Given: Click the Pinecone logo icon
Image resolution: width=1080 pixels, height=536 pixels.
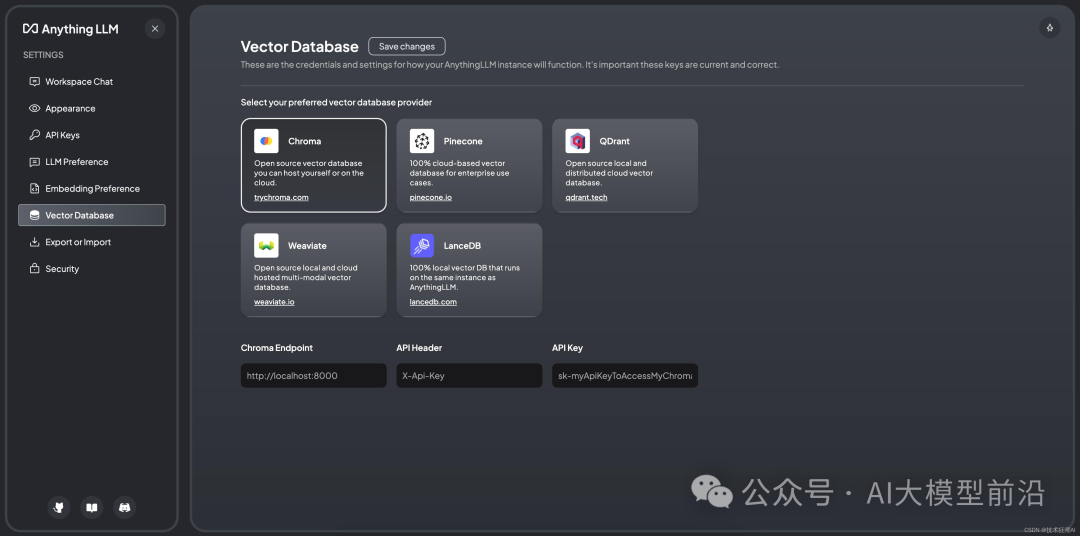Looking at the screenshot, I should [x=422, y=141].
